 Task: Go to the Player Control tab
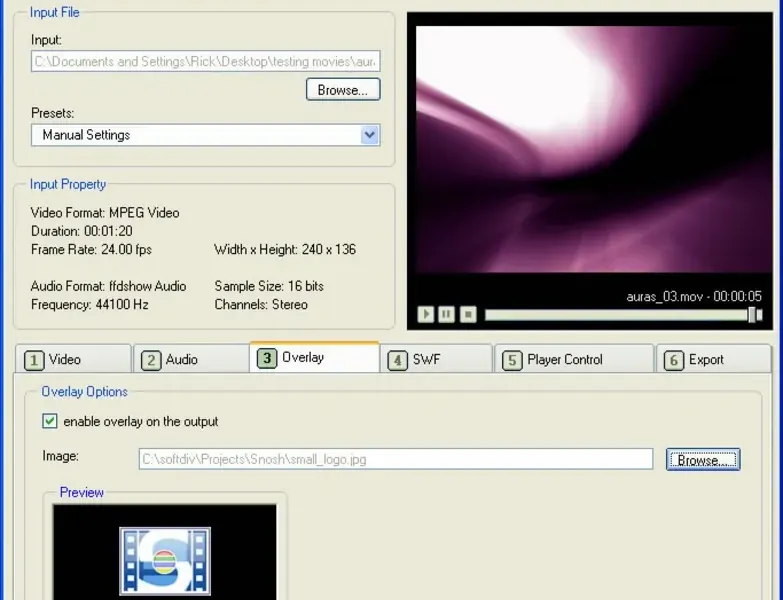click(574, 359)
